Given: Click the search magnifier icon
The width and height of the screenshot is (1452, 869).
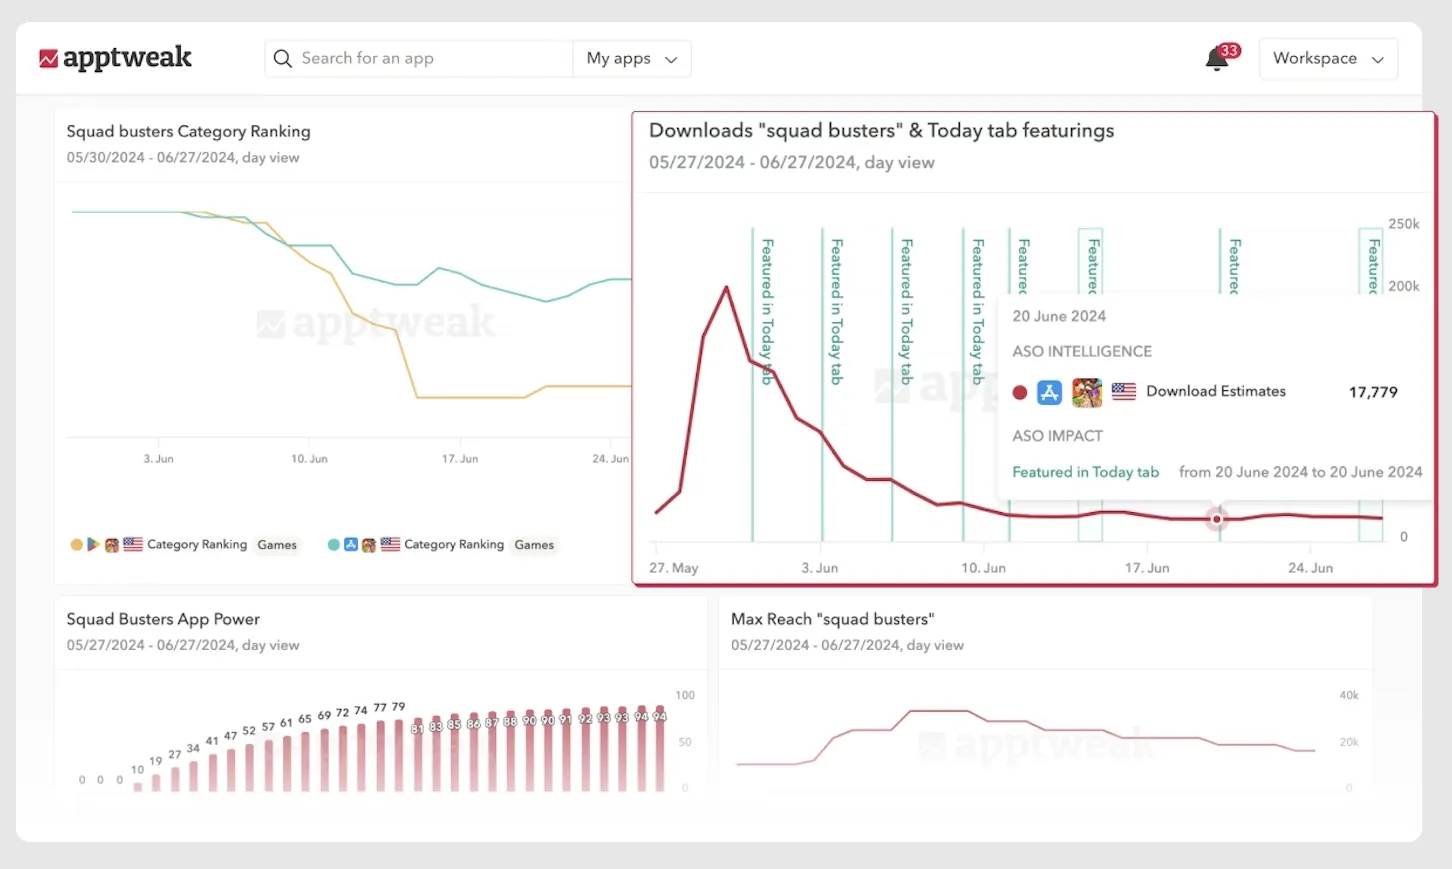Looking at the screenshot, I should (283, 59).
